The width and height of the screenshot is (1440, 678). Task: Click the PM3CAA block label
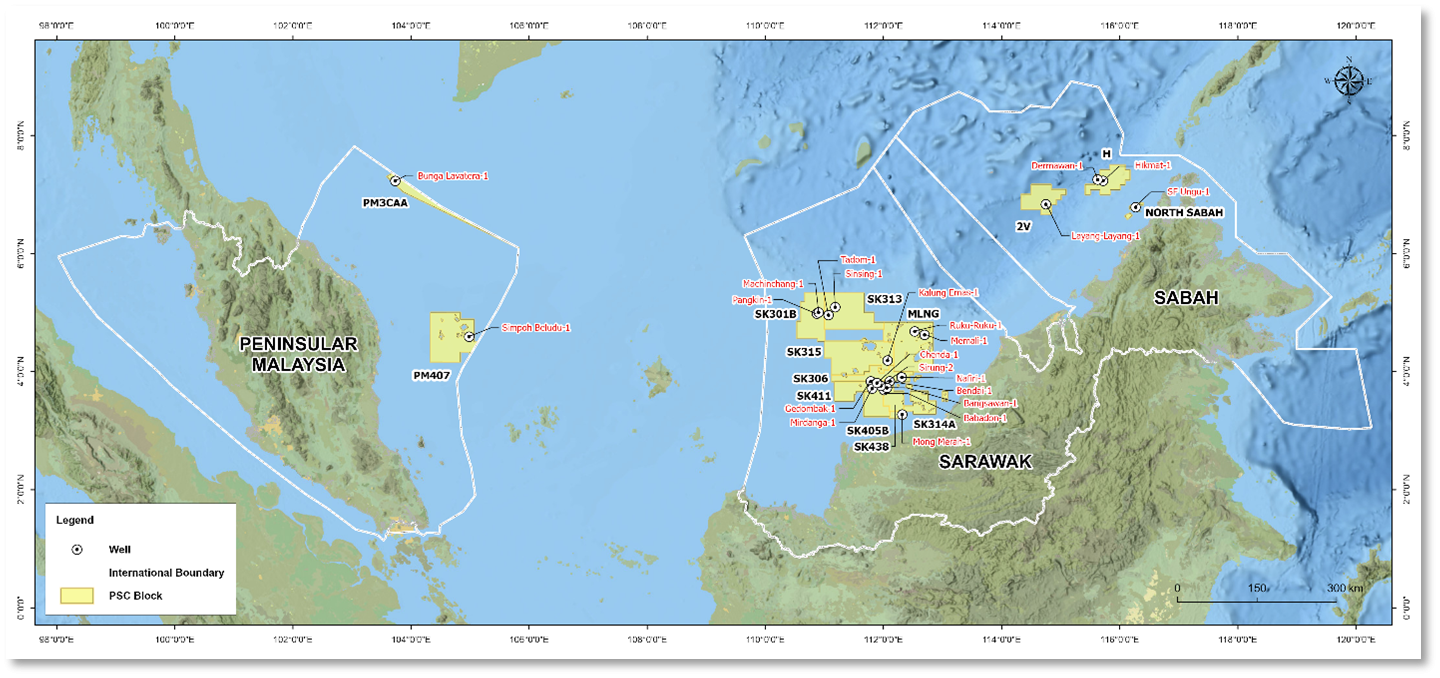pyautogui.click(x=383, y=202)
